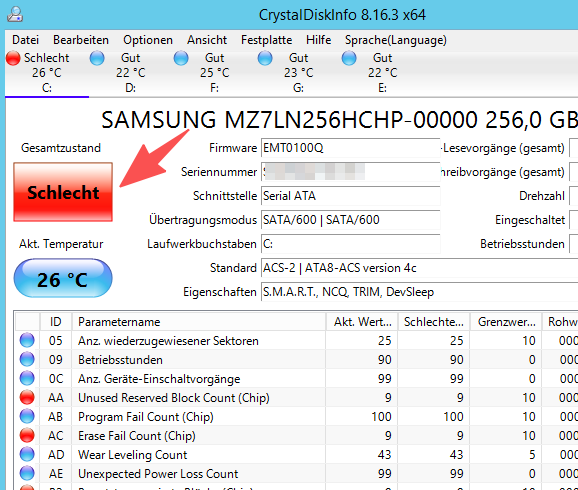Click the Laufwerkbuchstaben field C:
Image resolution: width=578 pixels, height=490 pixels.
click(x=351, y=244)
